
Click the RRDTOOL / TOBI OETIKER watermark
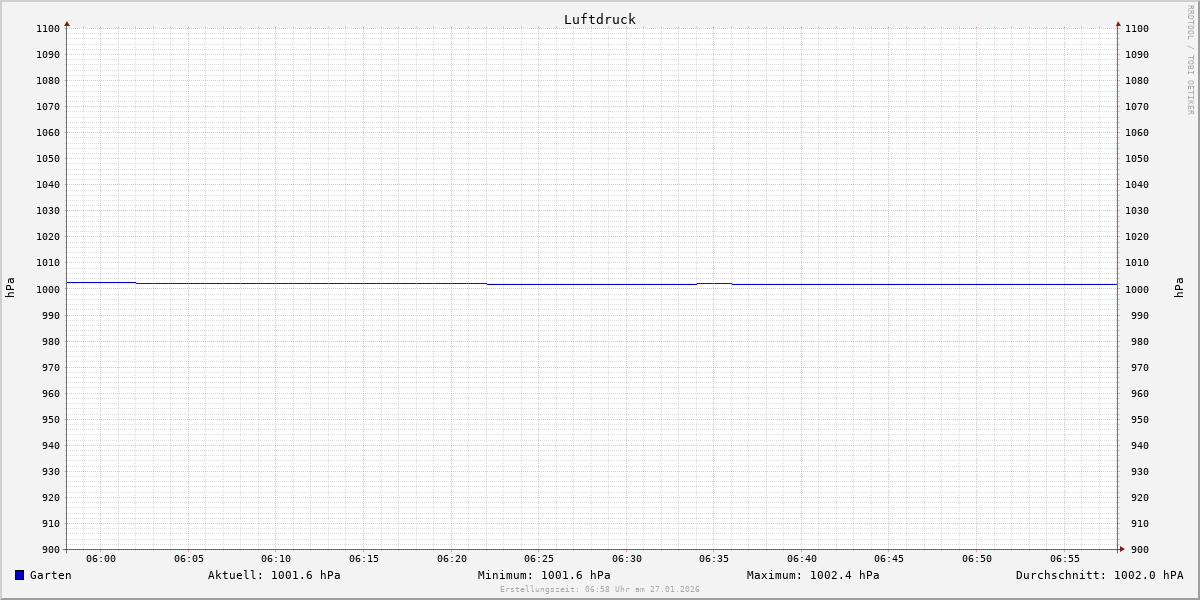(x=1190, y=60)
